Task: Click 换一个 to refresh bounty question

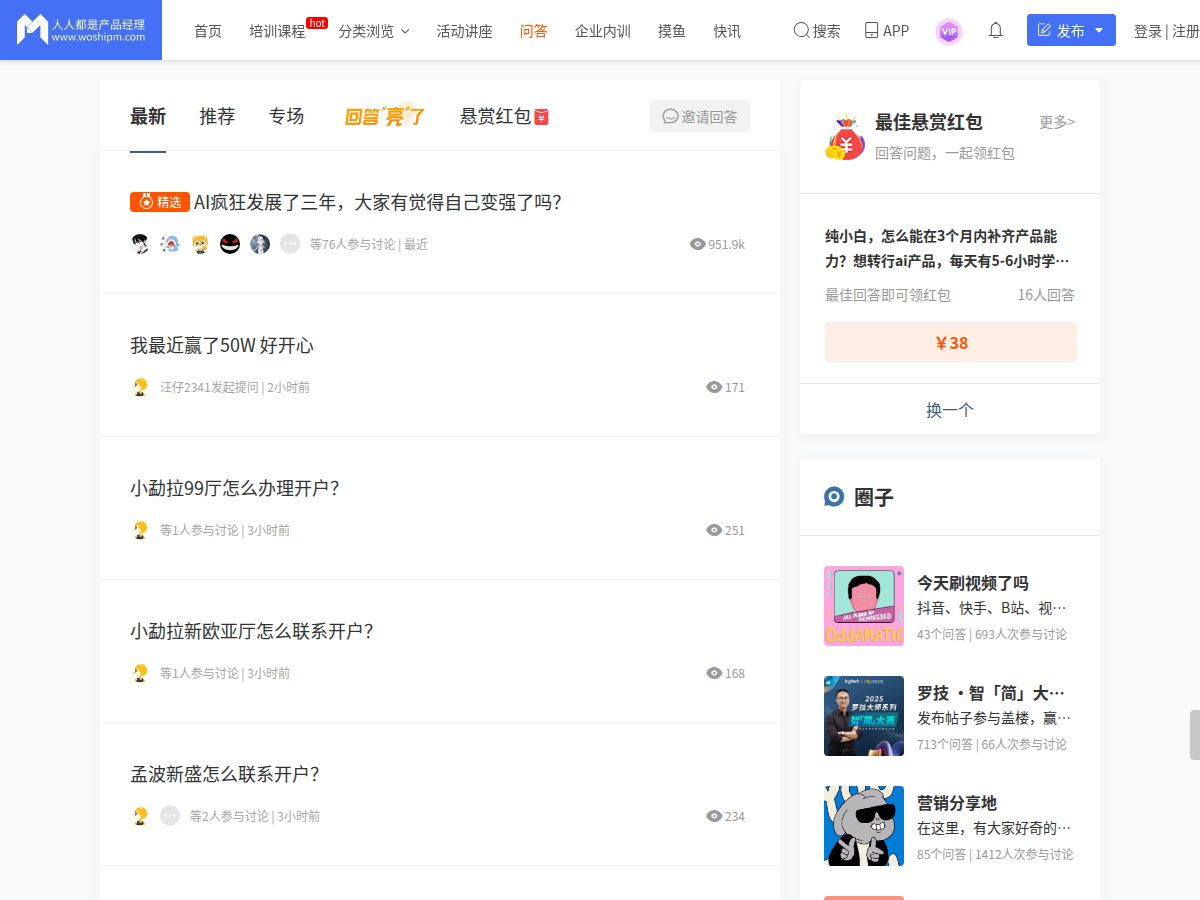Action: pos(950,410)
